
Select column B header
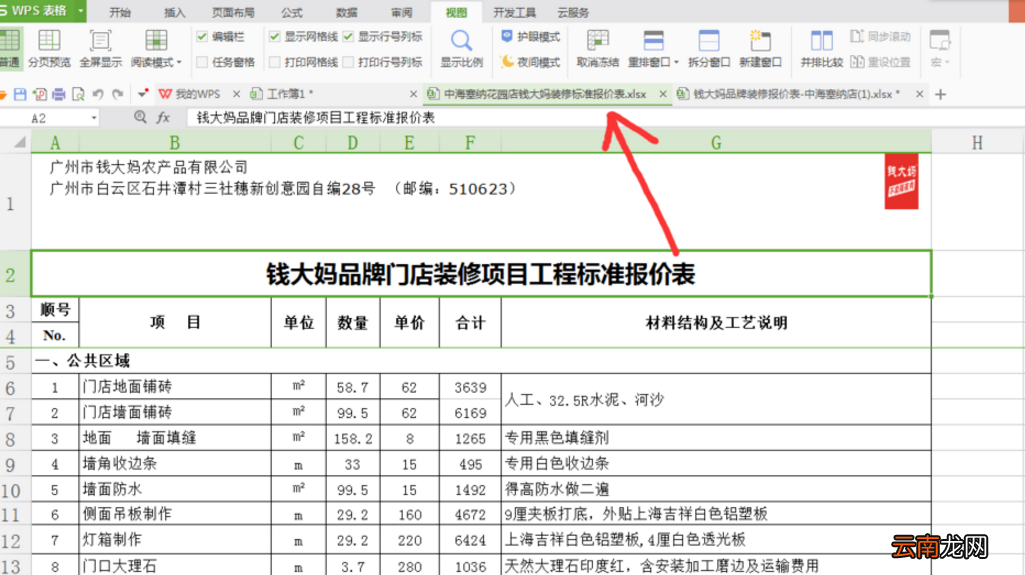(175, 142)
